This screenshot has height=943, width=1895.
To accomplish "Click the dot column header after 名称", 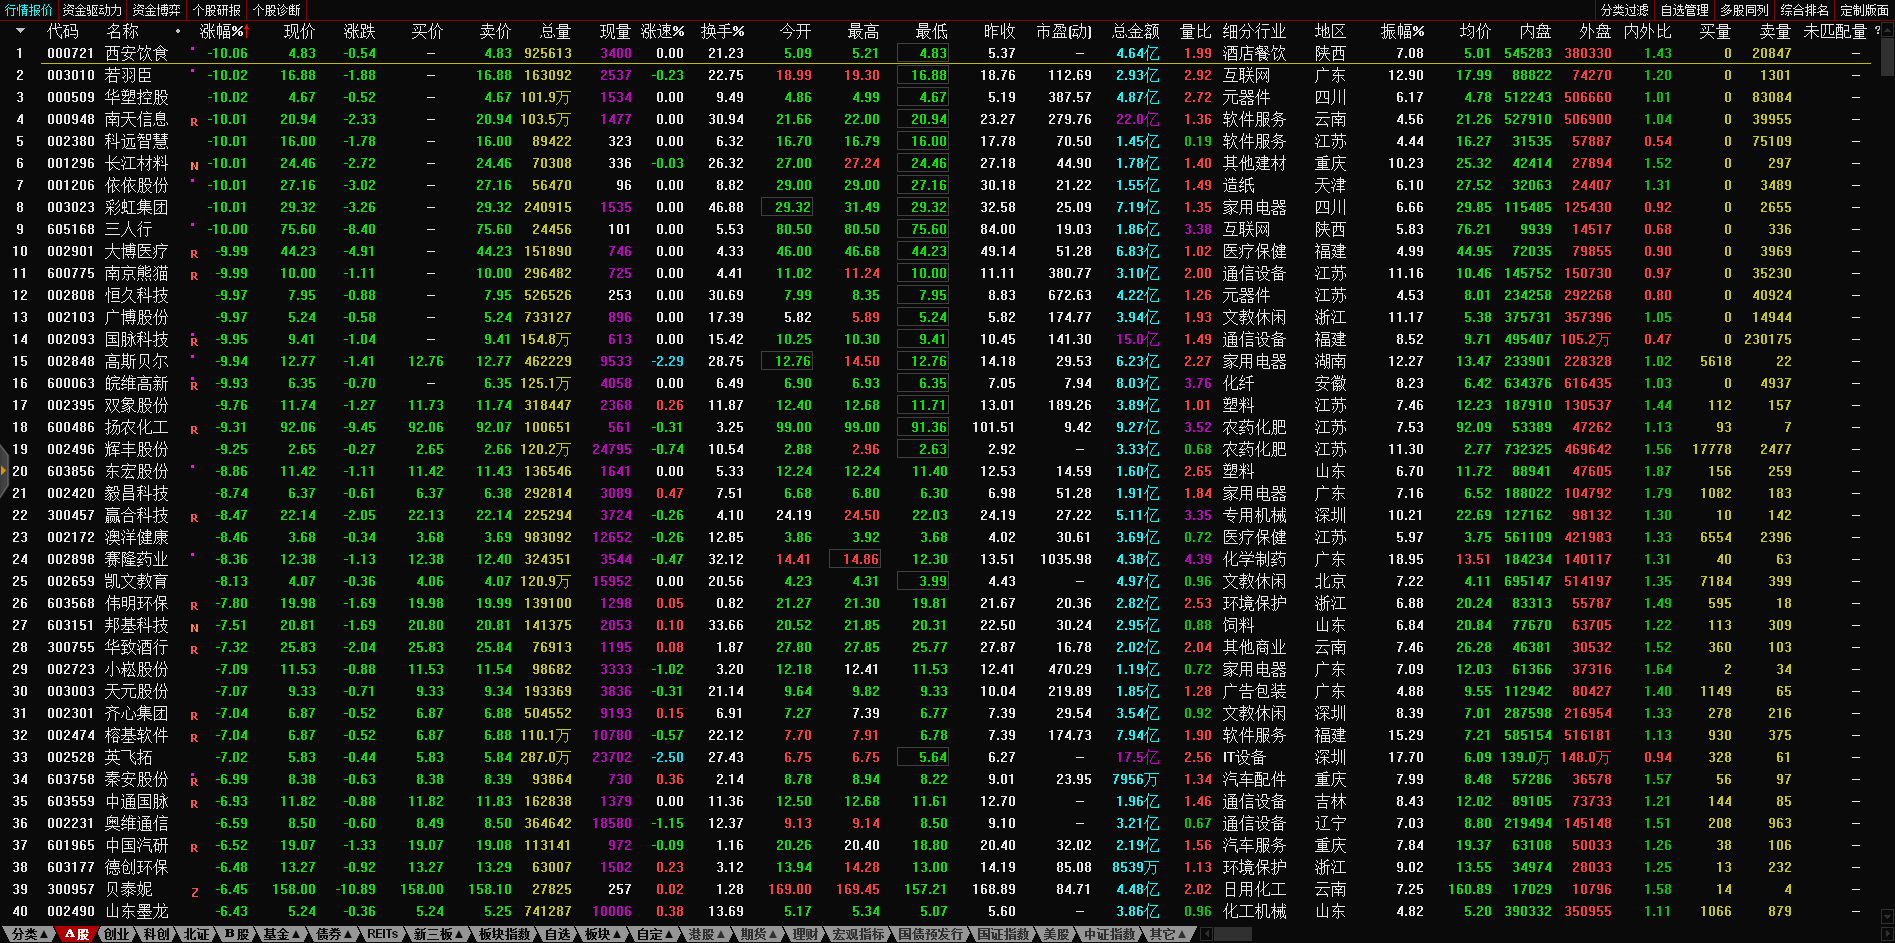I will pos(178,31).
